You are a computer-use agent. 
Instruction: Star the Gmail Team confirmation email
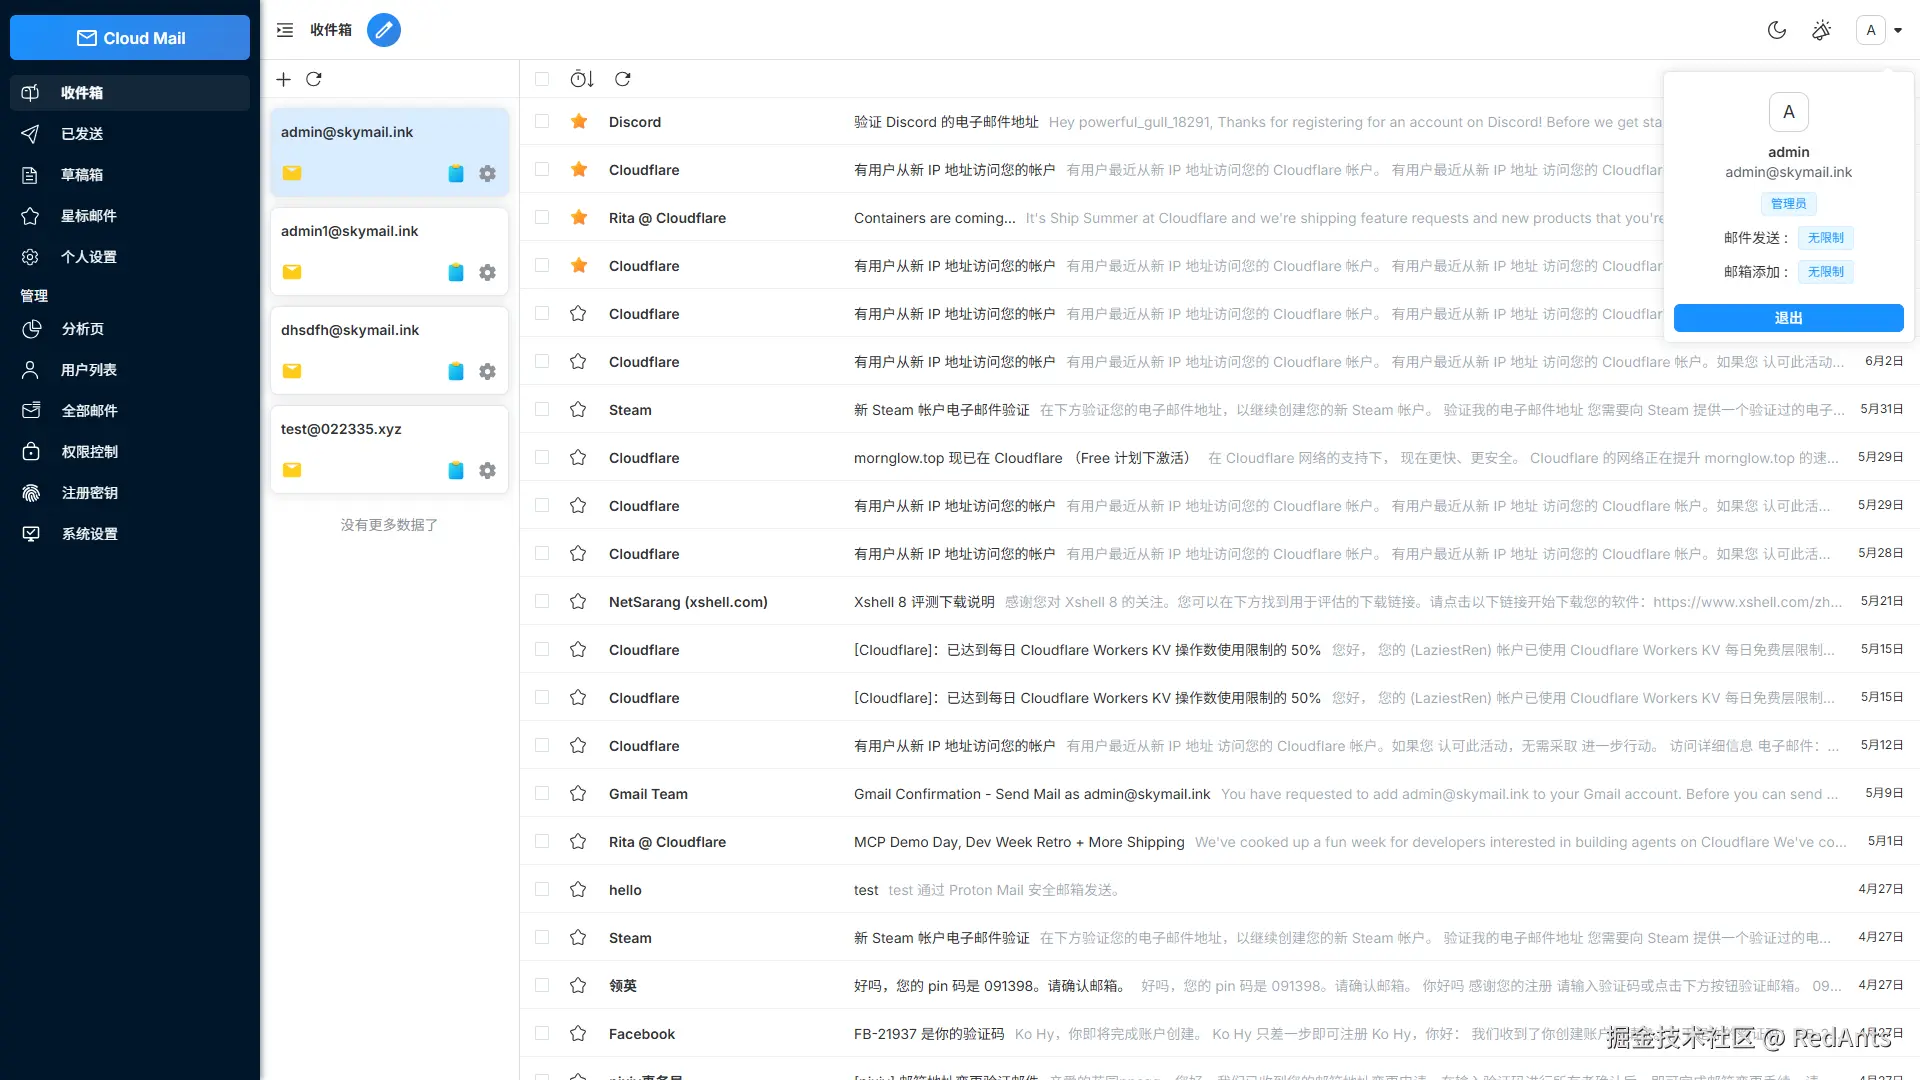[x=578, y=794]
